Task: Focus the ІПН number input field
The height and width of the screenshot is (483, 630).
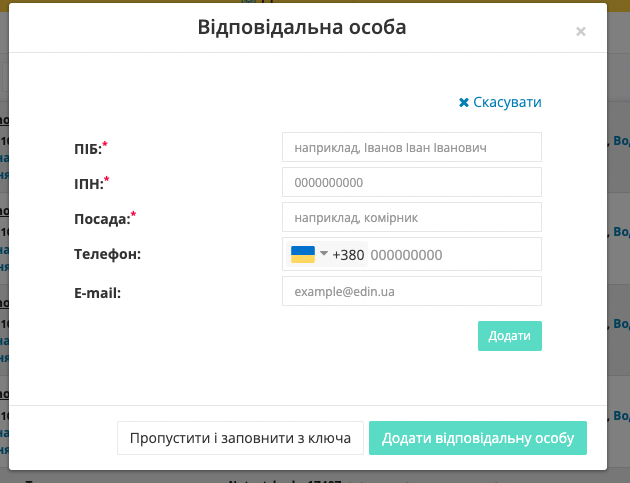Action: tap(412, 182)
